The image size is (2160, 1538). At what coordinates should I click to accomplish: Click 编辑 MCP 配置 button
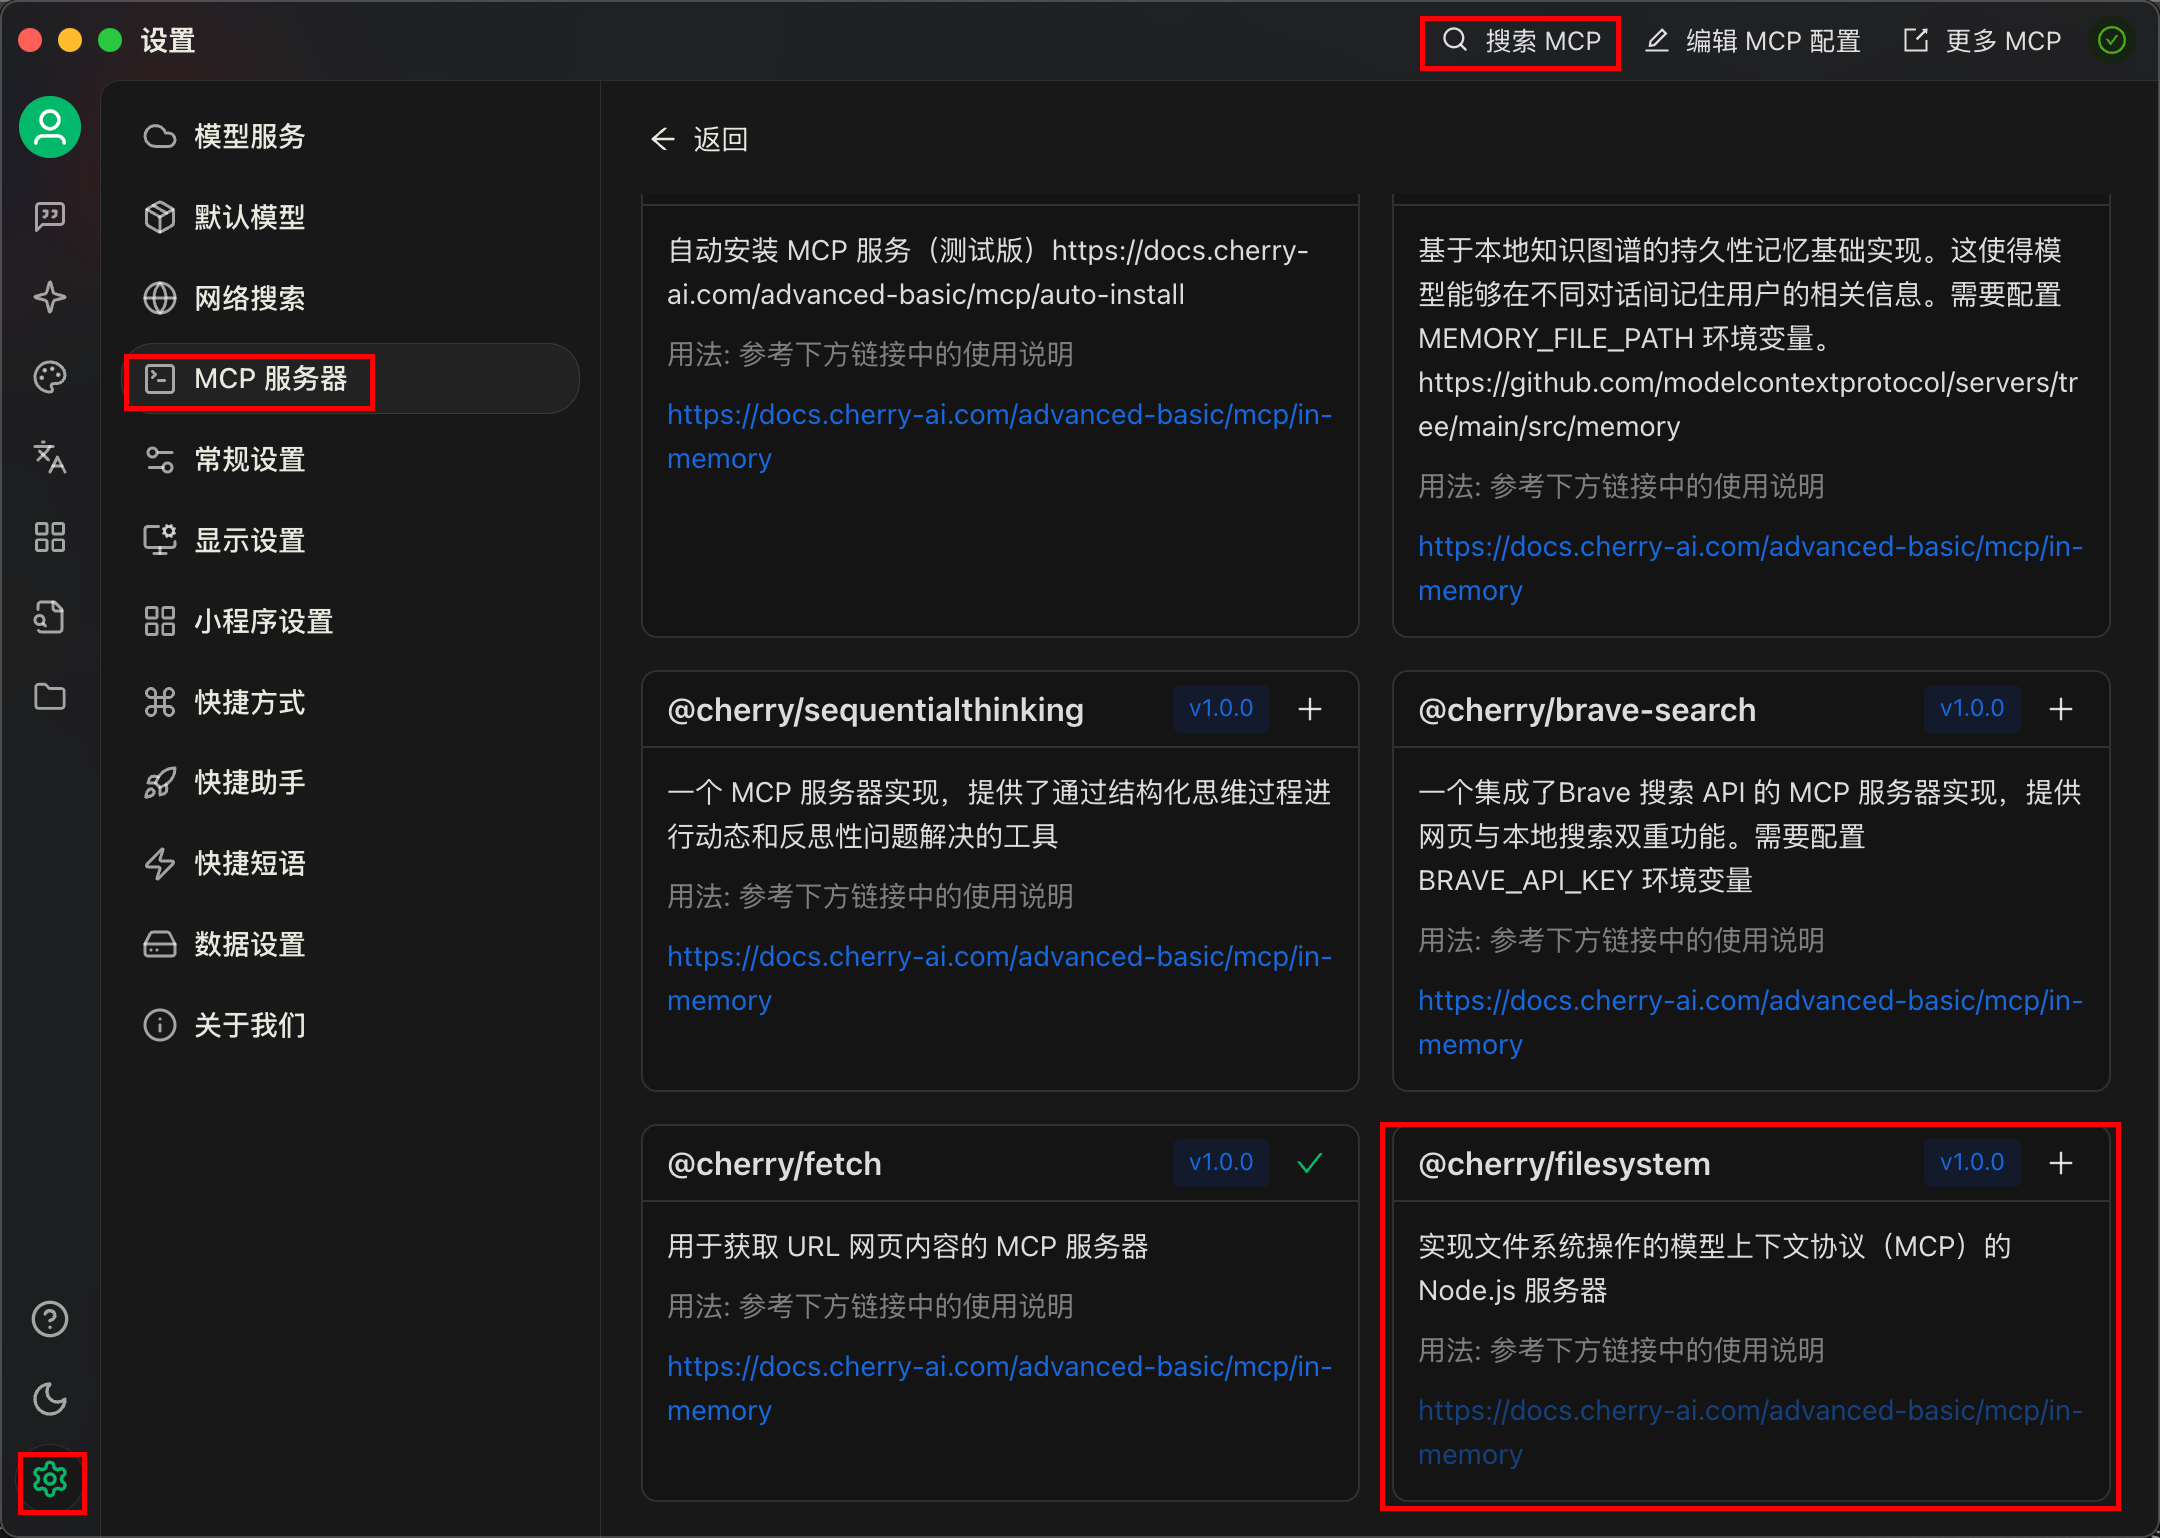pos(1753,41)
